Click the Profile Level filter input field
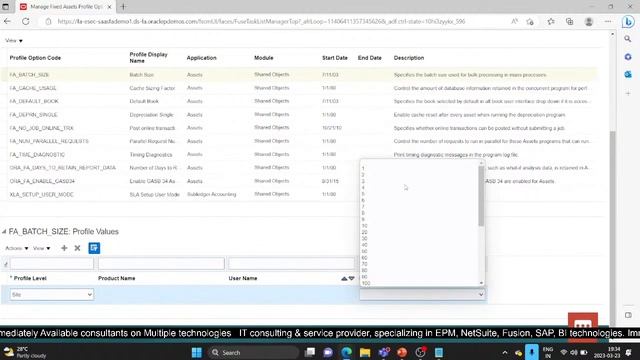Screen dimensions: 640x360 click(x=52, y=264)
